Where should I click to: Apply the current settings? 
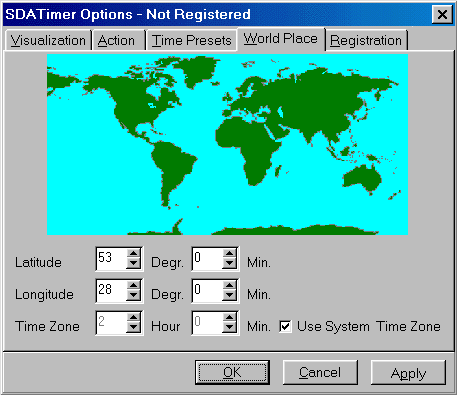(x=408, y=372)
